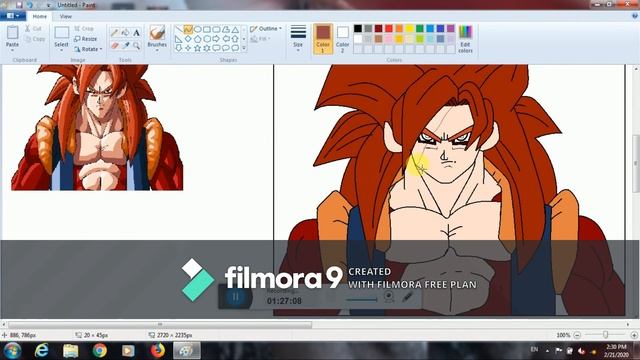Open the shape Fill dropdown
This screenshot has height=360, width=640.
coord(260,39)
